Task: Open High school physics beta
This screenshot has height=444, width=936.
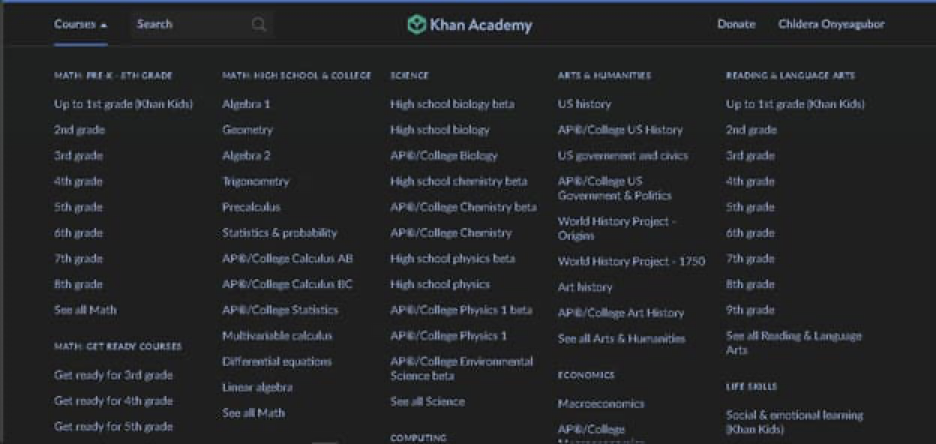Action: point(452,258)
